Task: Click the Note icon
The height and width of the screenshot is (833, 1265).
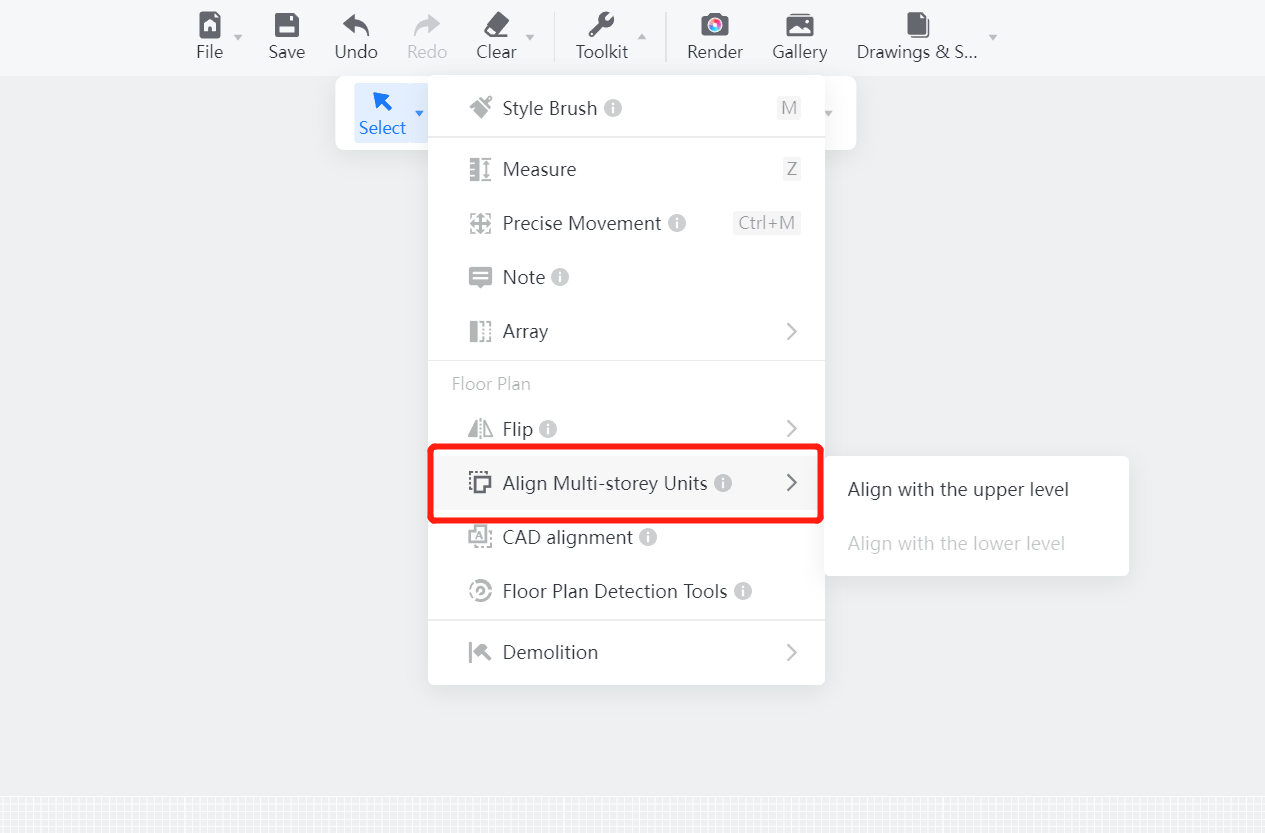Action: click(x=480, y=277)
